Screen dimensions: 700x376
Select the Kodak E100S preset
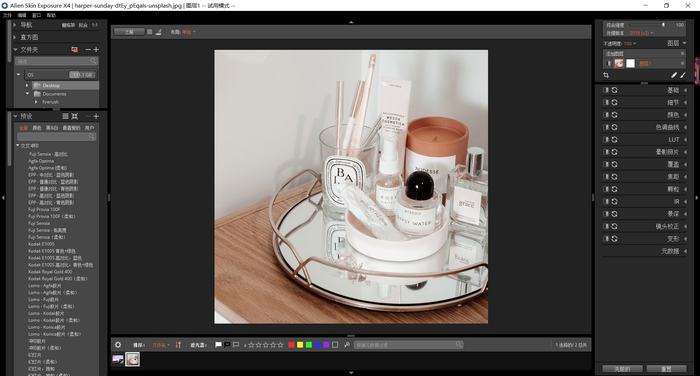42,244
